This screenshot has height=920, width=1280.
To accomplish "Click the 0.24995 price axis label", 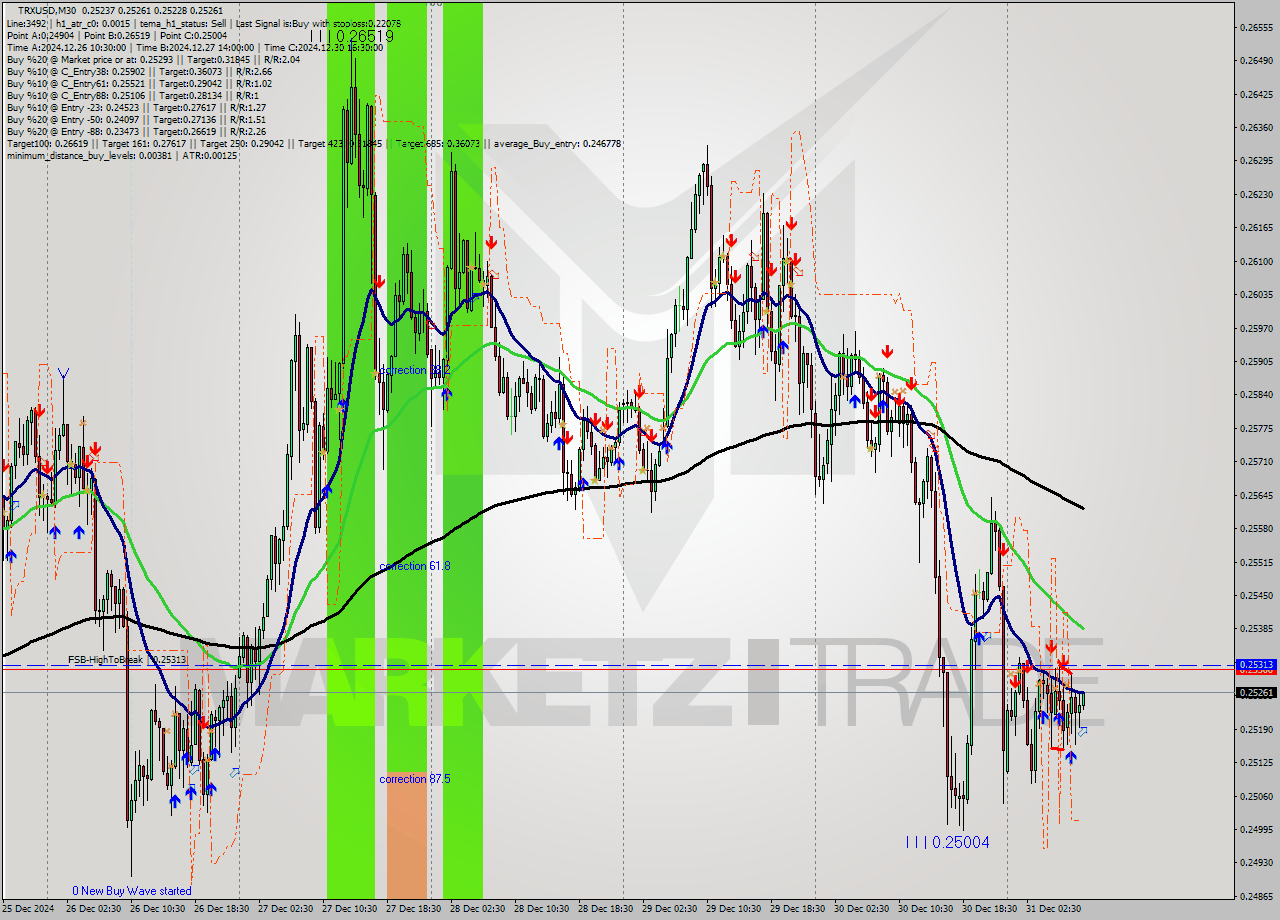I will pos(1256,829).
